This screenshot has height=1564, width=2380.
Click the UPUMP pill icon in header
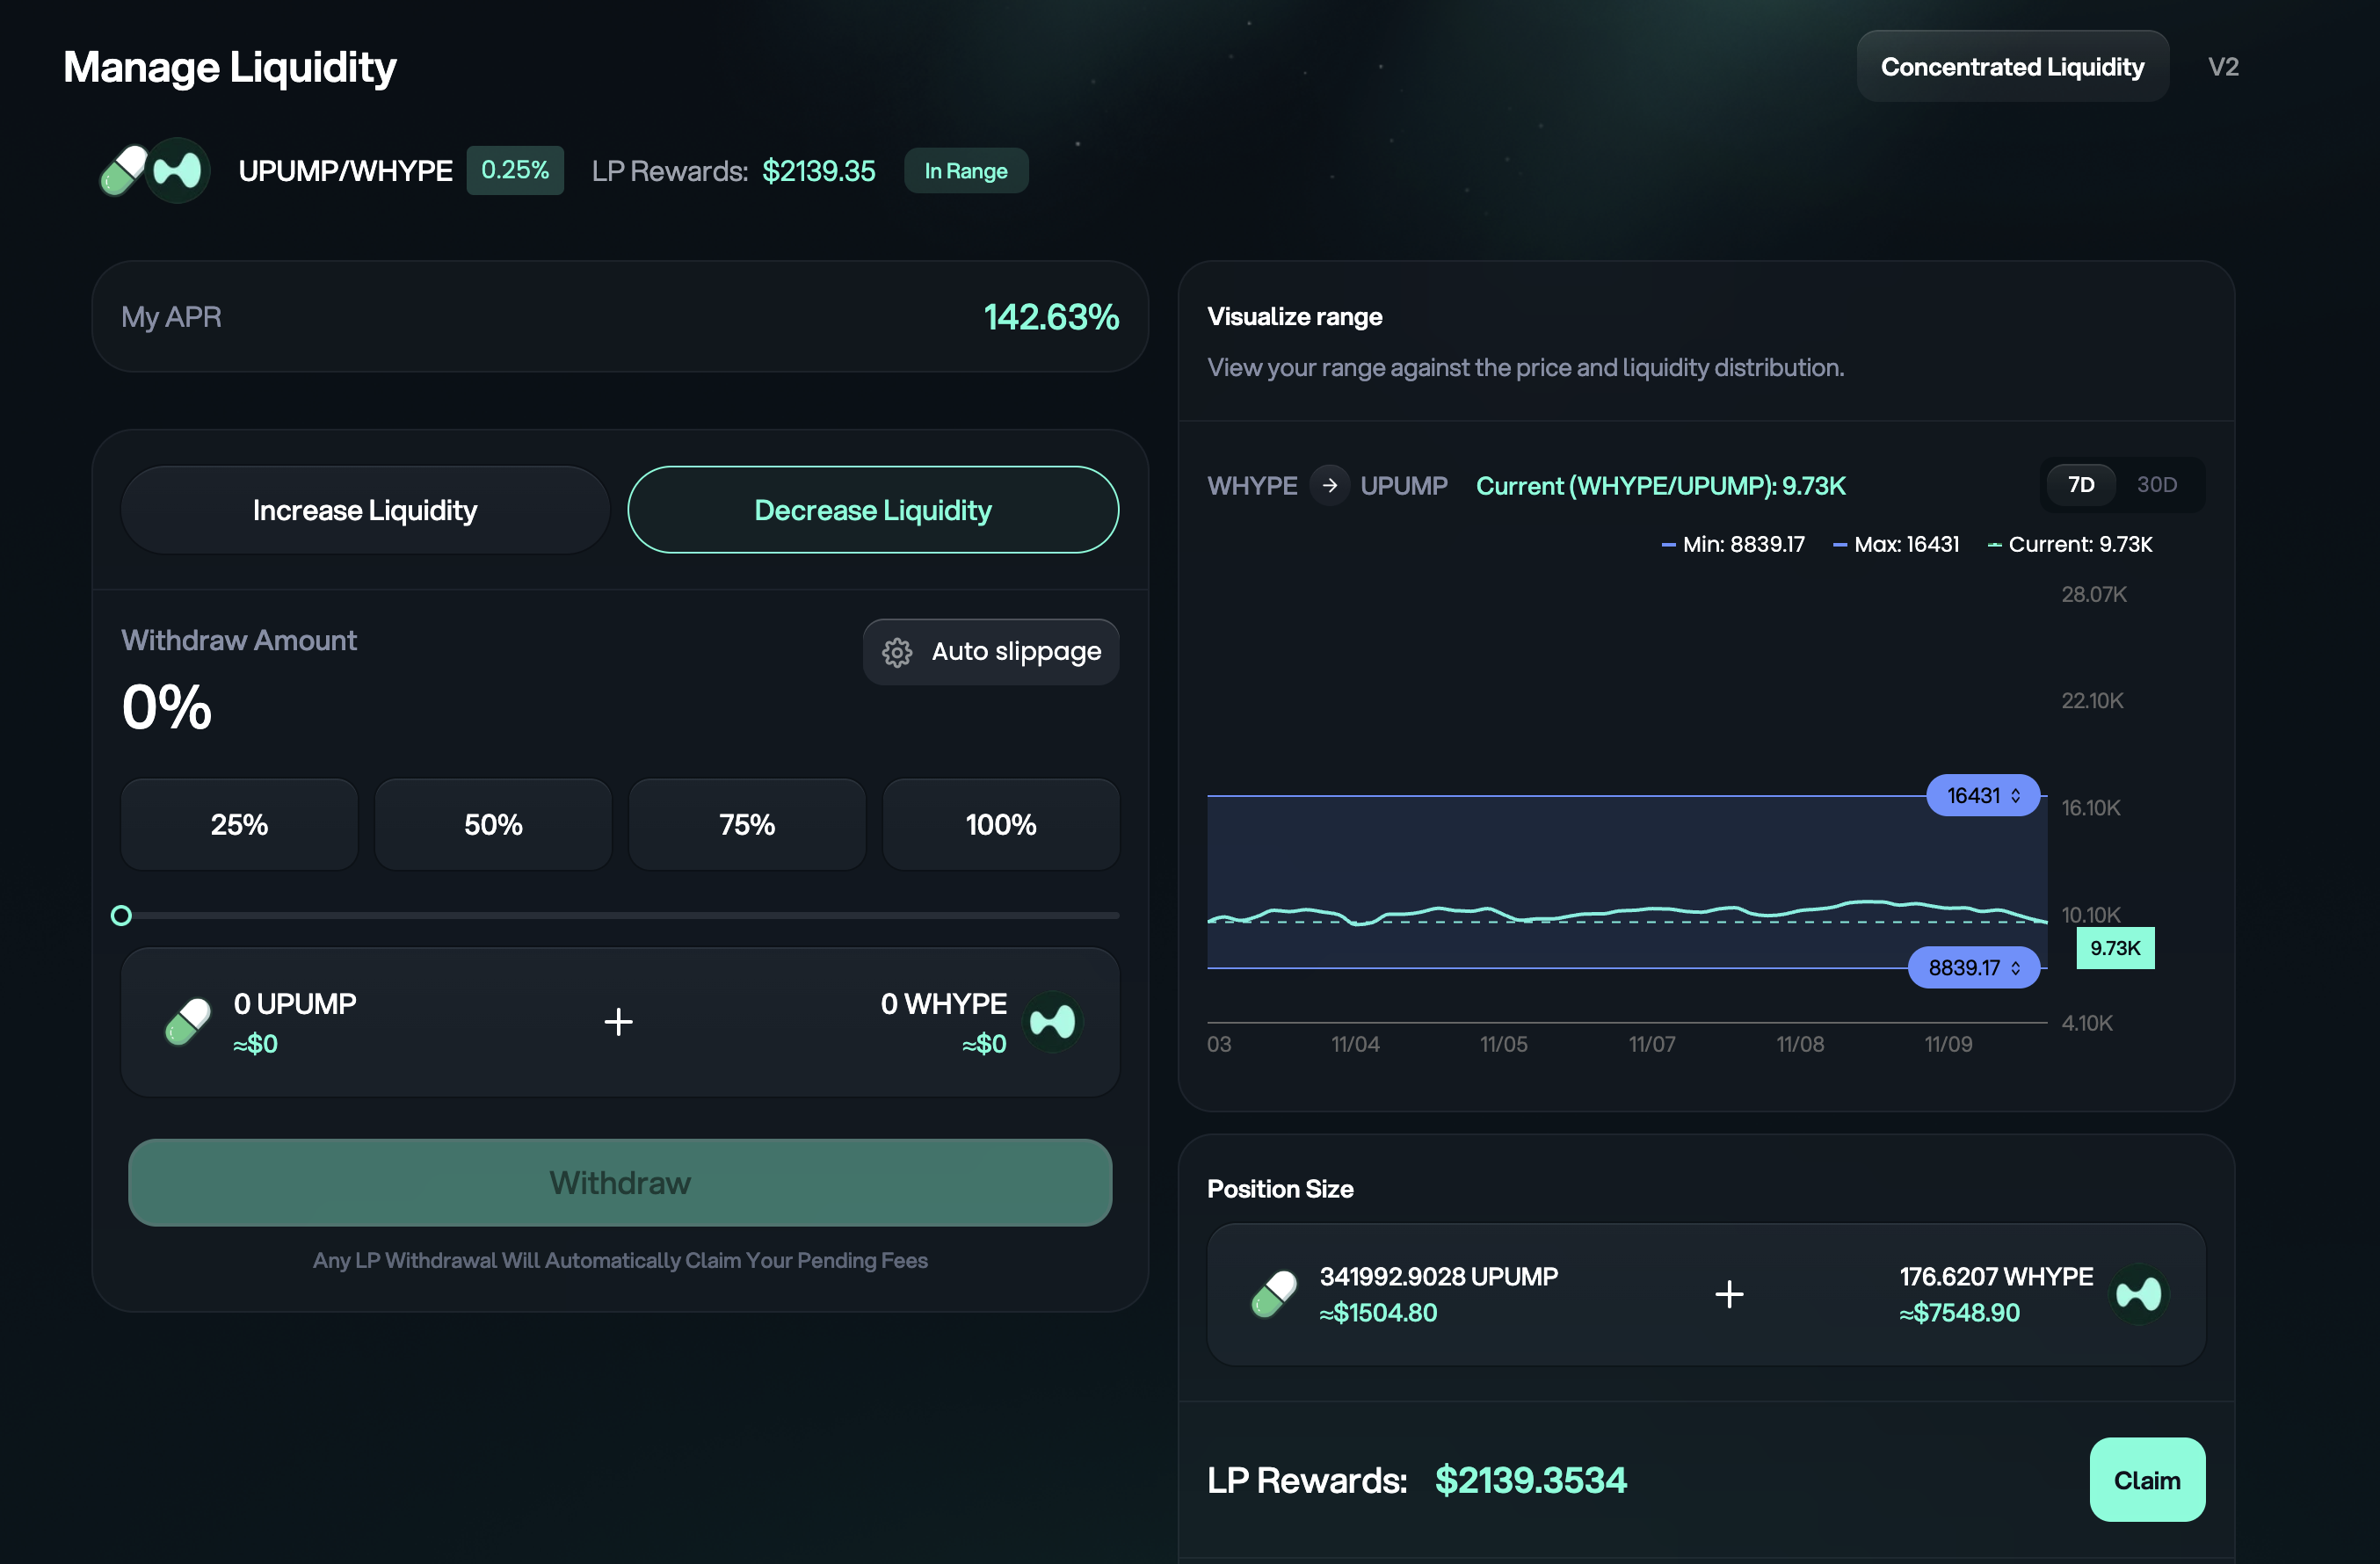click(124, 170)
